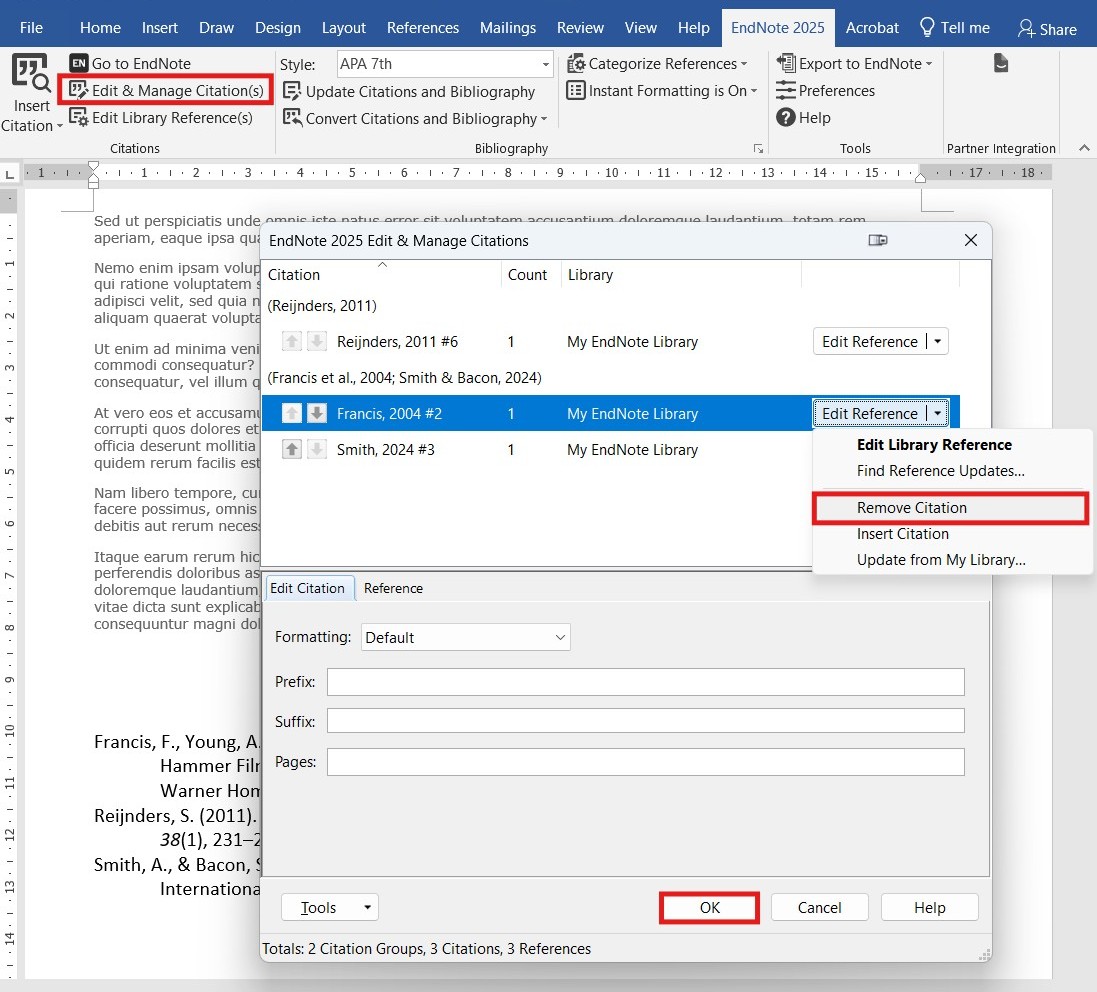The width and height of the screenshot is (1097, 992).
Task: Open Edit Library Reference(s)
Action: (x=160, y=118)
